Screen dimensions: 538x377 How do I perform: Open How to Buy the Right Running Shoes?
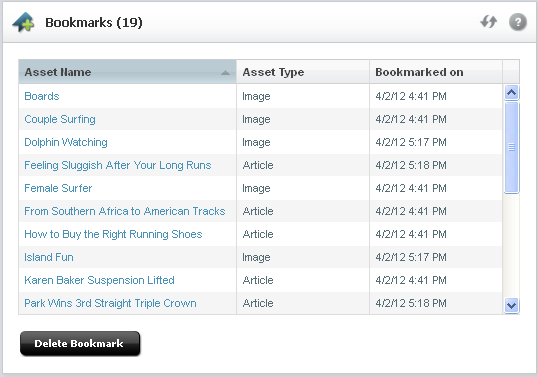click(x=113, y=234)
